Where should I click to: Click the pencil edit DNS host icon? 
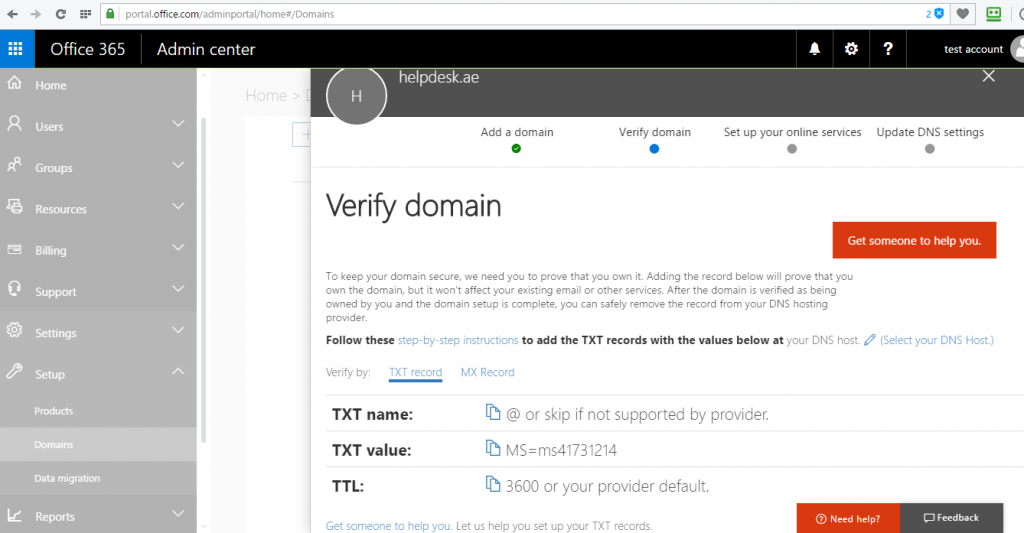[869, 340]
